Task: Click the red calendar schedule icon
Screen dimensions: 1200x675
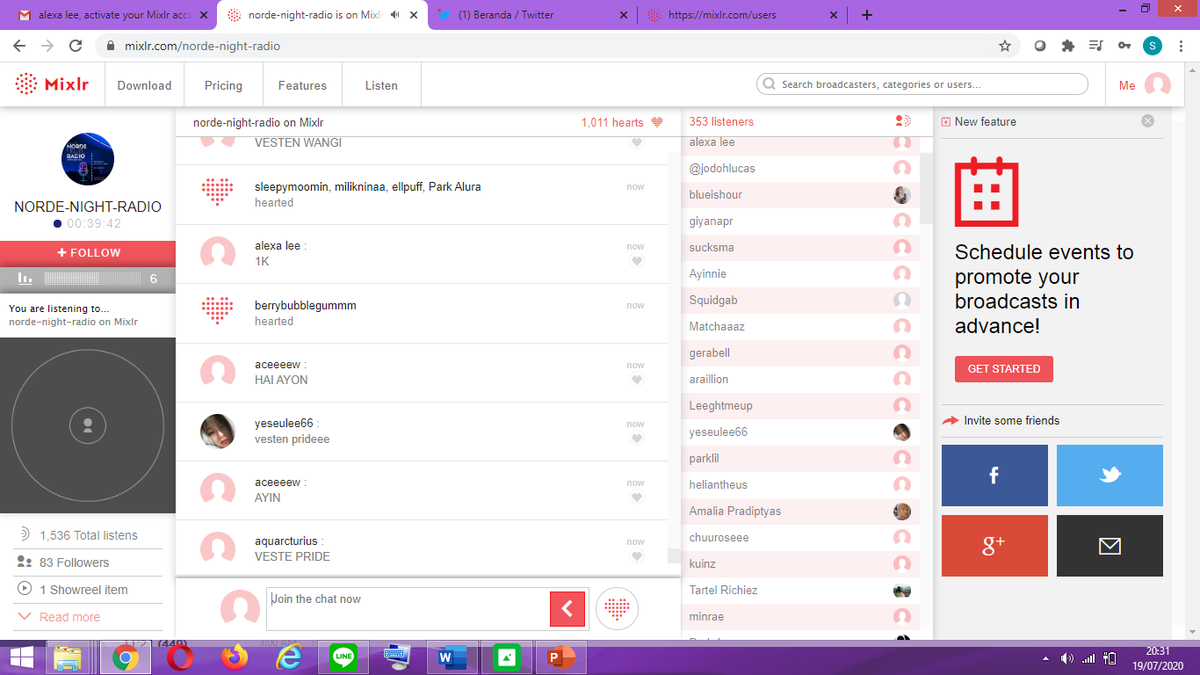Action: click(986, 193)
